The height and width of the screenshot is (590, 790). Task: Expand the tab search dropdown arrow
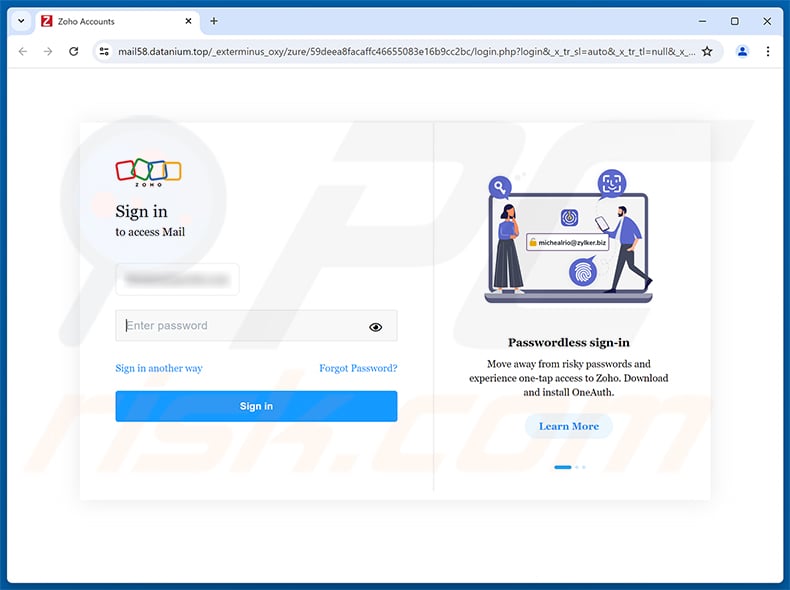[x=21, y=21]
